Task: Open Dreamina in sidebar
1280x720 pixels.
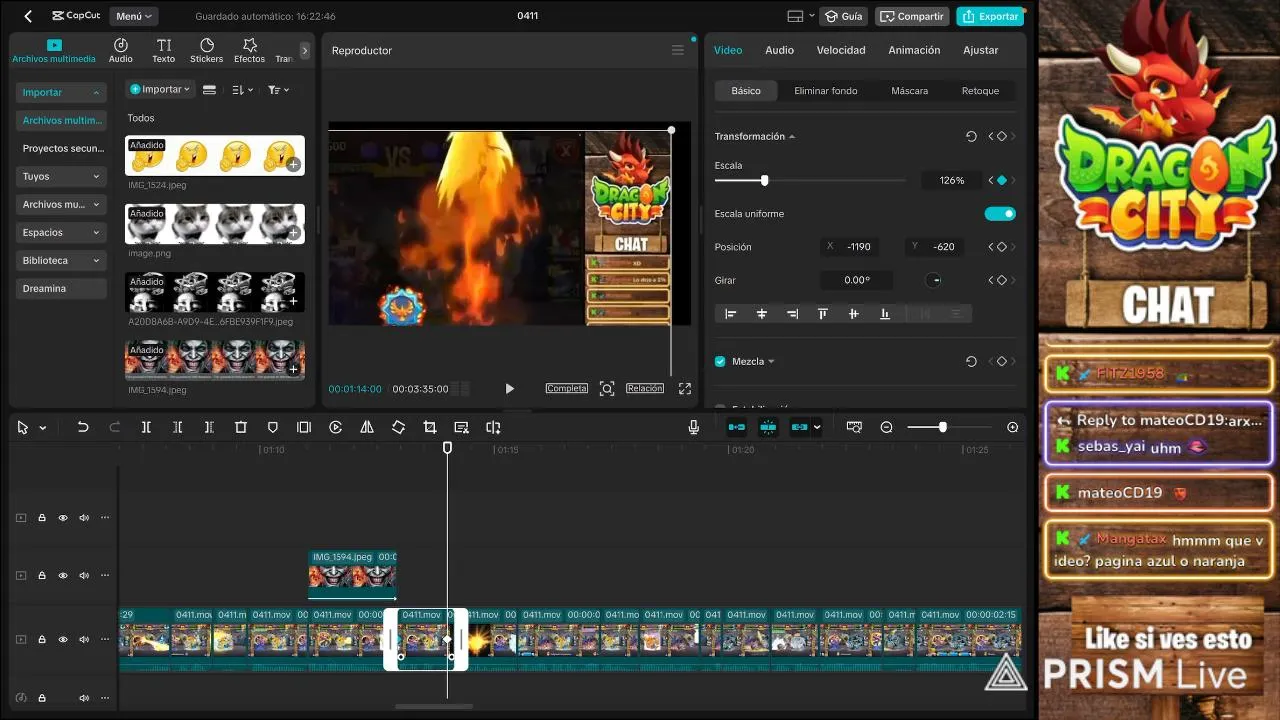Action: coord(61,288)
